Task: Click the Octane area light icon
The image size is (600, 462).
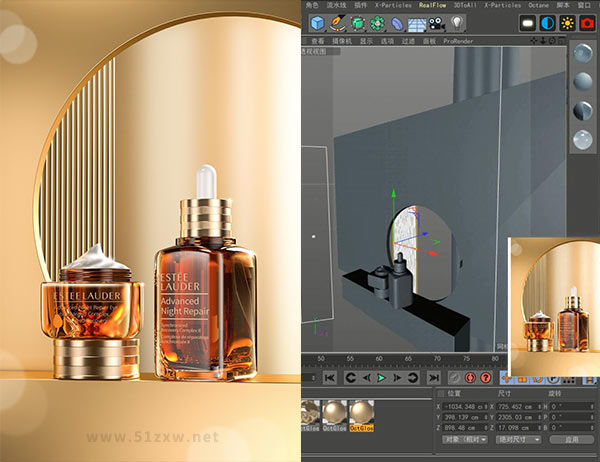Action: (x=528, y=23)
